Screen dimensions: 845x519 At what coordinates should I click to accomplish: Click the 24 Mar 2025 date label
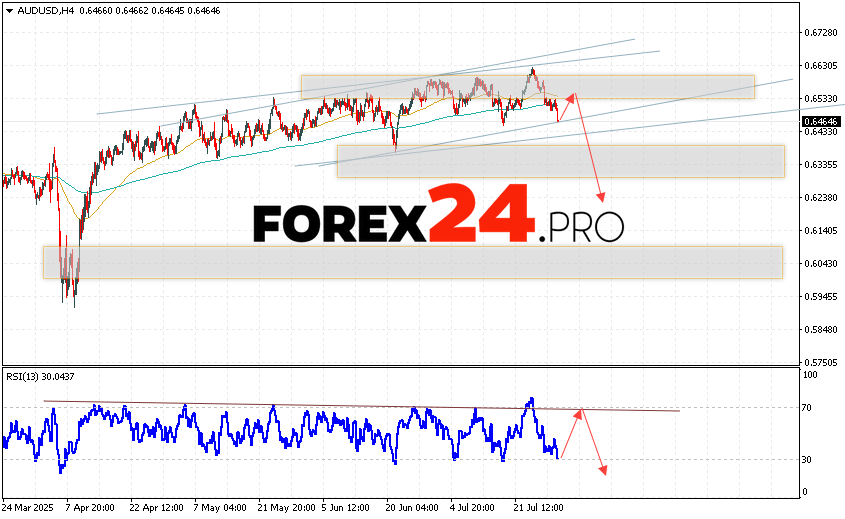point(29,508)
